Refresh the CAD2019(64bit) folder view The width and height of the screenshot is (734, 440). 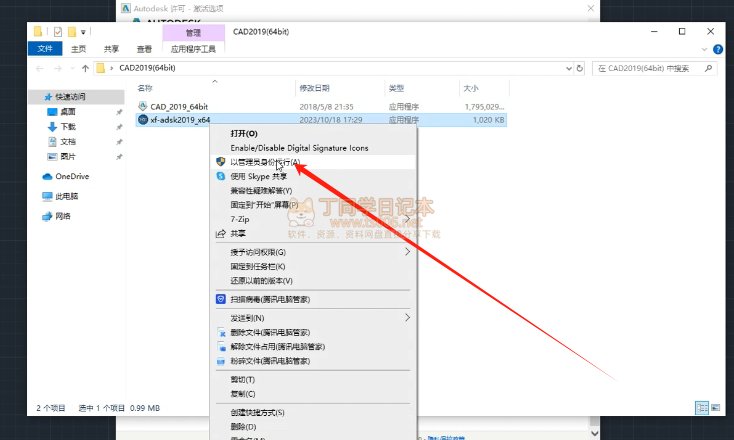(580, 68)
